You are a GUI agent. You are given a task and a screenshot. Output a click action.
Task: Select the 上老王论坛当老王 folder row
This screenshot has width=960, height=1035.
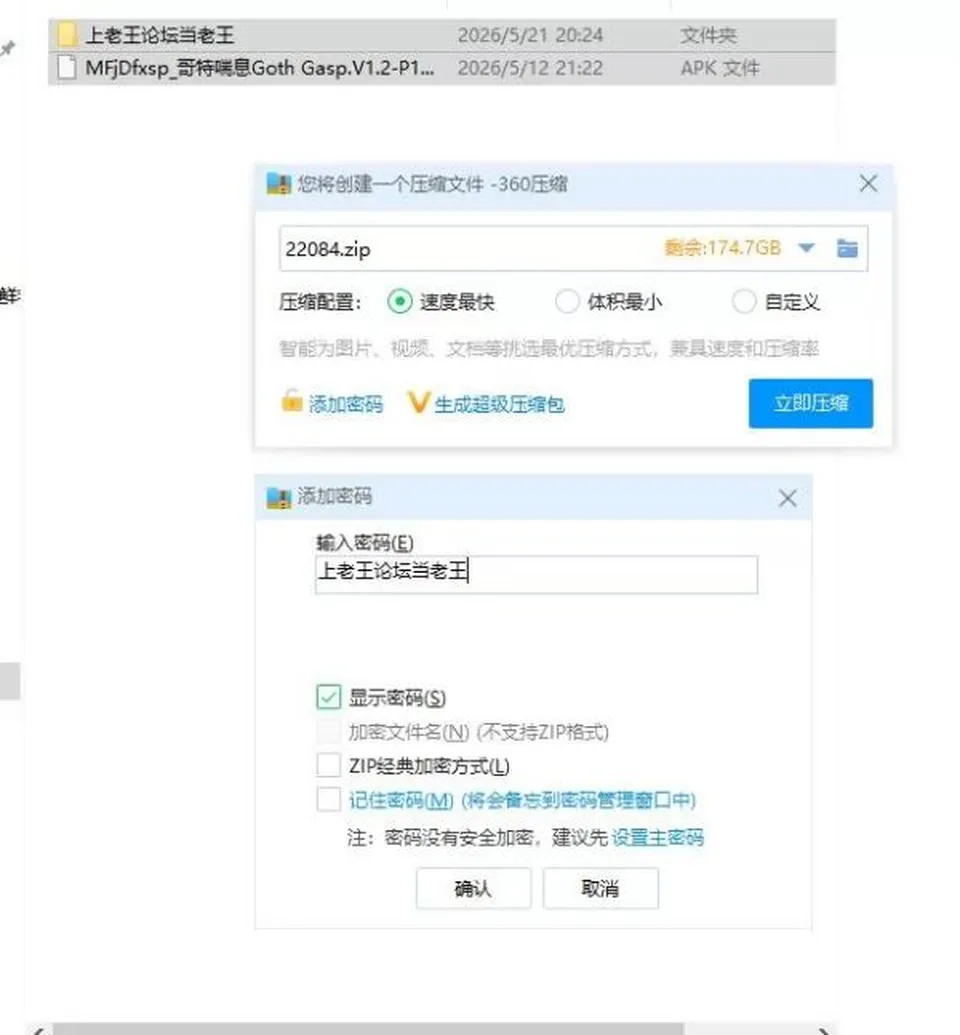[442, 35]
